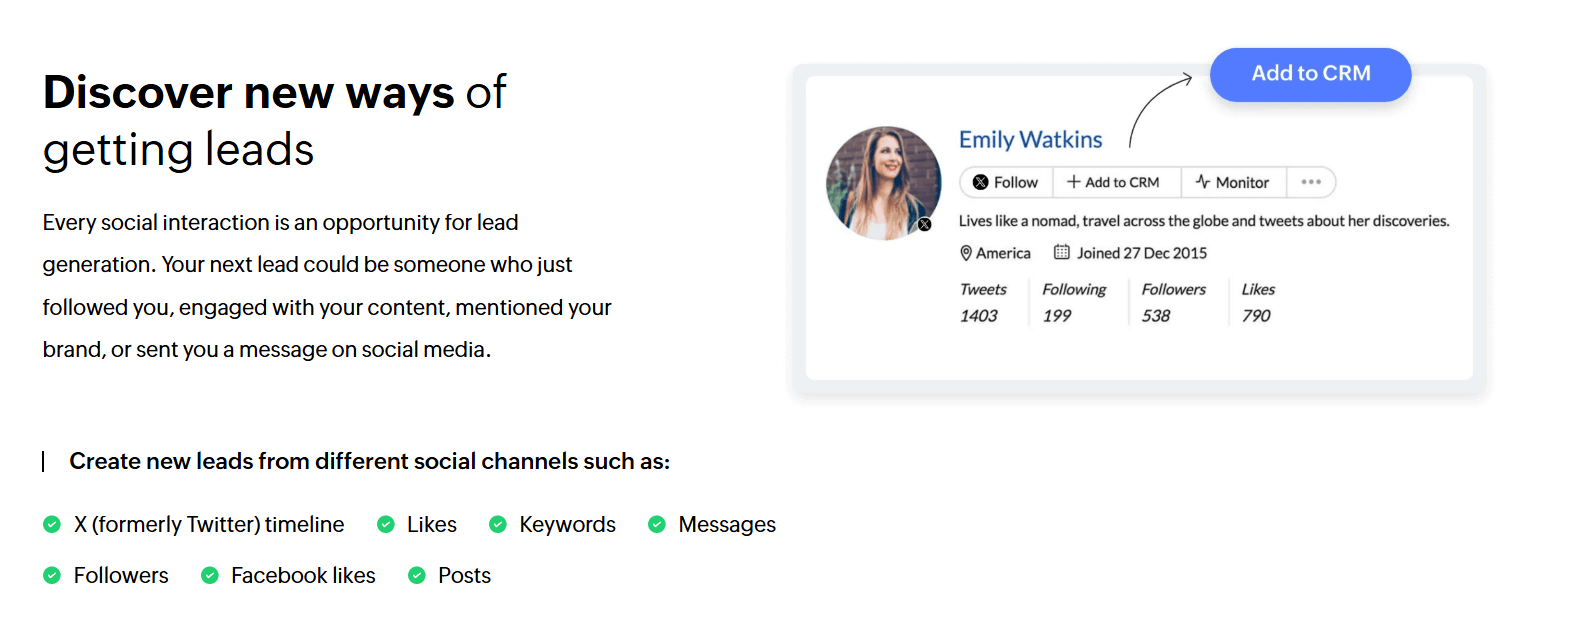Select the Followers count 538
The height and width of the screenshot is (623, 1588).
click(1156, 316)
